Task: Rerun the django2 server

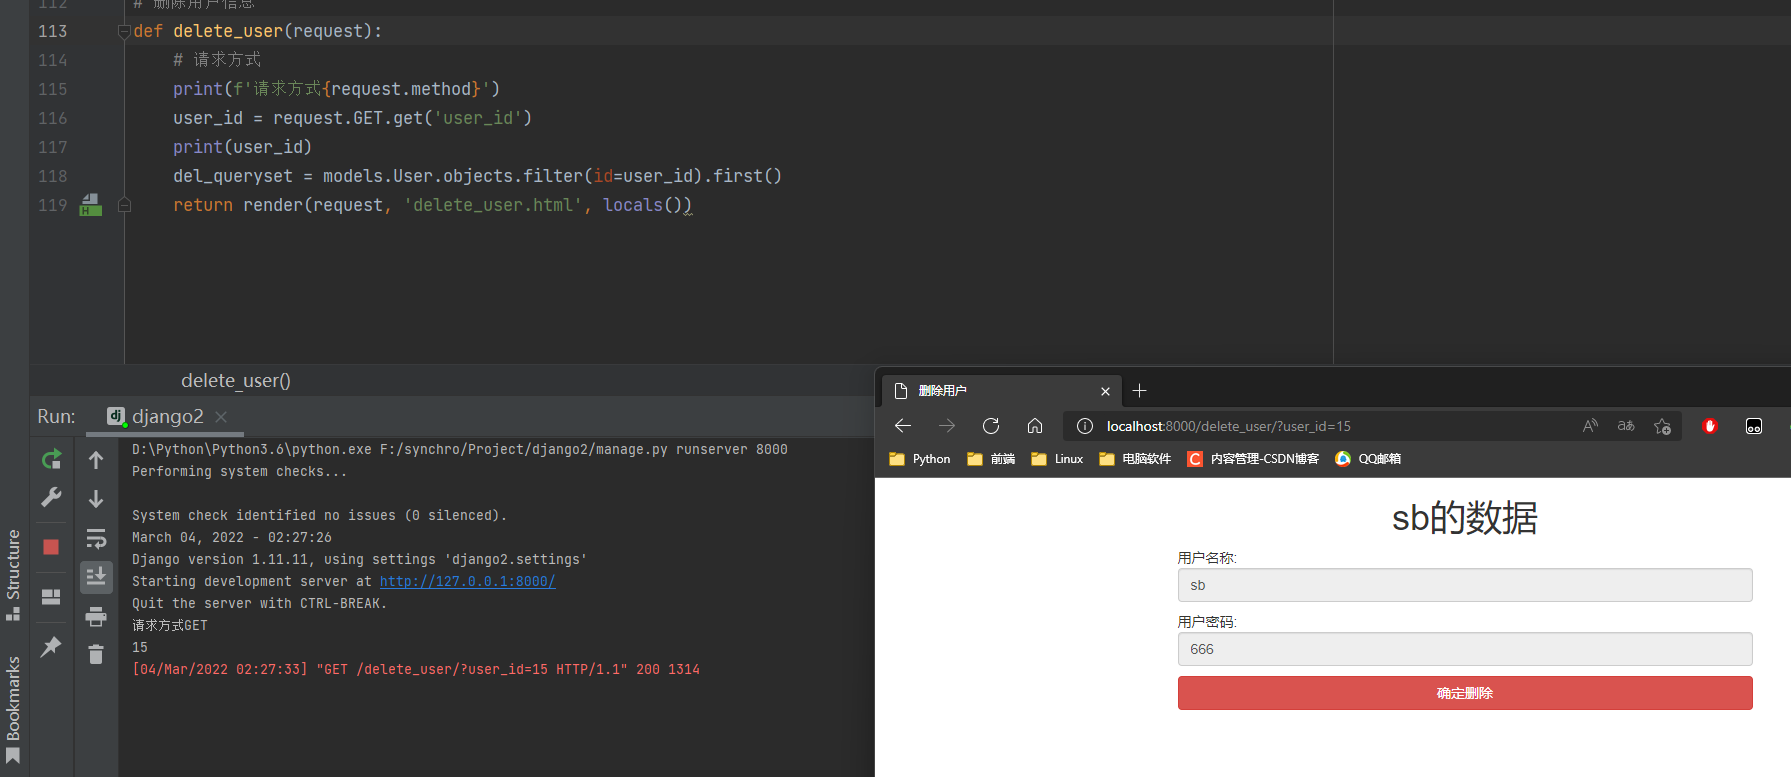Action: pyautogui.click(x=51, y=459)
